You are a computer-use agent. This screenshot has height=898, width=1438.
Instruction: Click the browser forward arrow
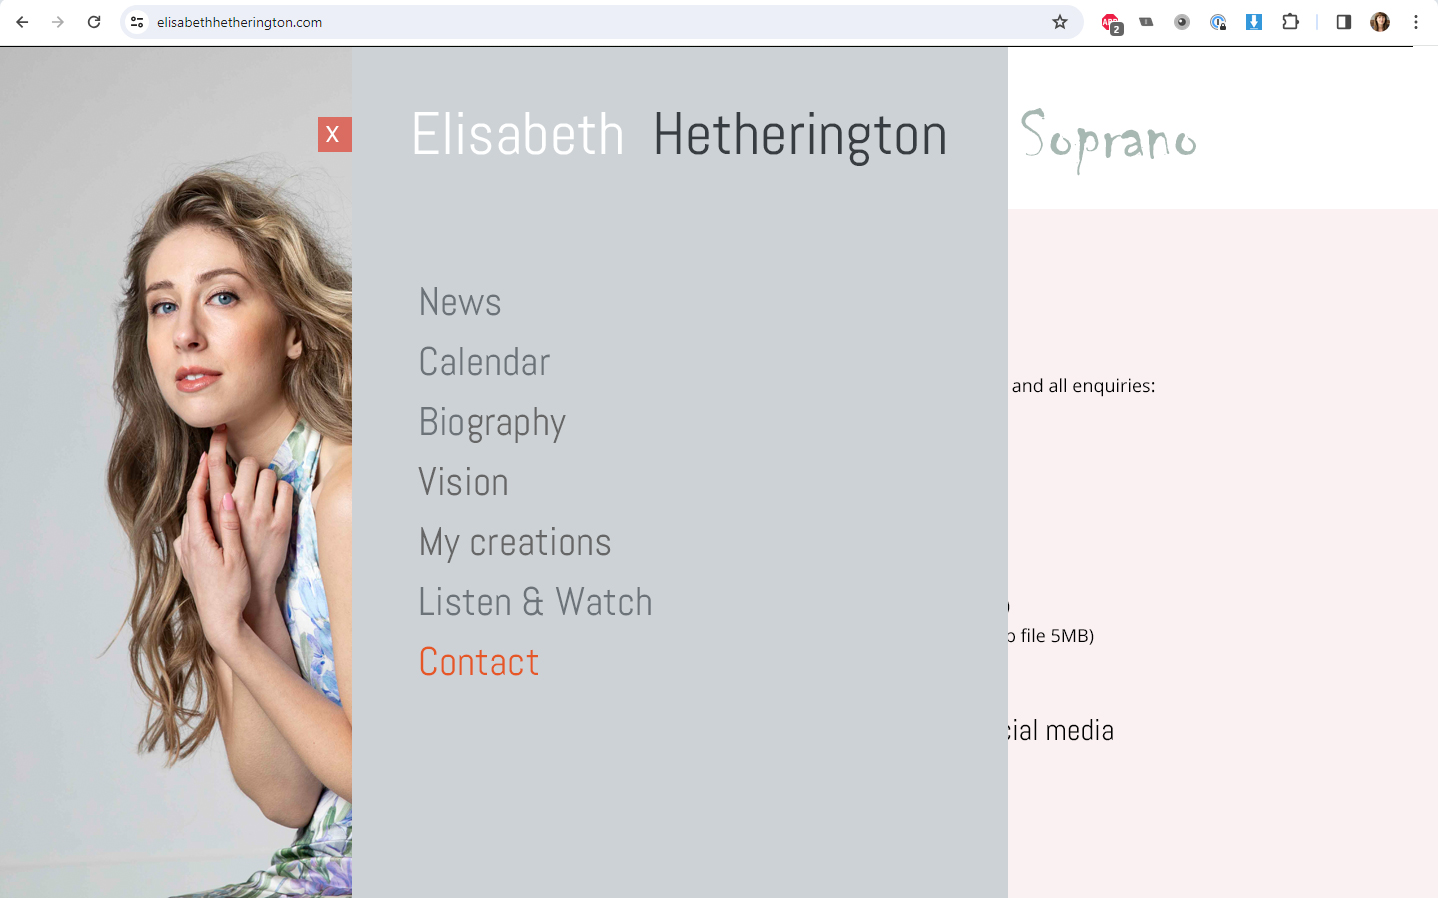click(58, 22)
